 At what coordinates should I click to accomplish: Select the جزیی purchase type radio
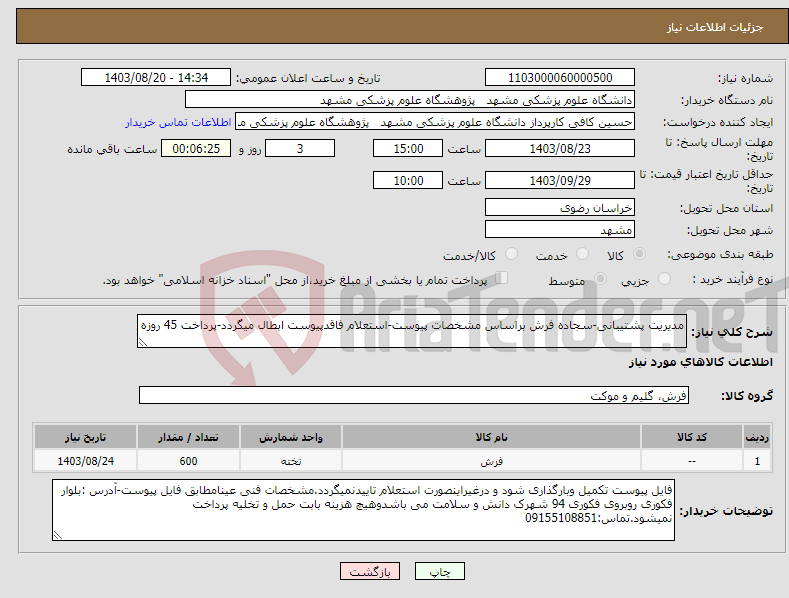664,279
